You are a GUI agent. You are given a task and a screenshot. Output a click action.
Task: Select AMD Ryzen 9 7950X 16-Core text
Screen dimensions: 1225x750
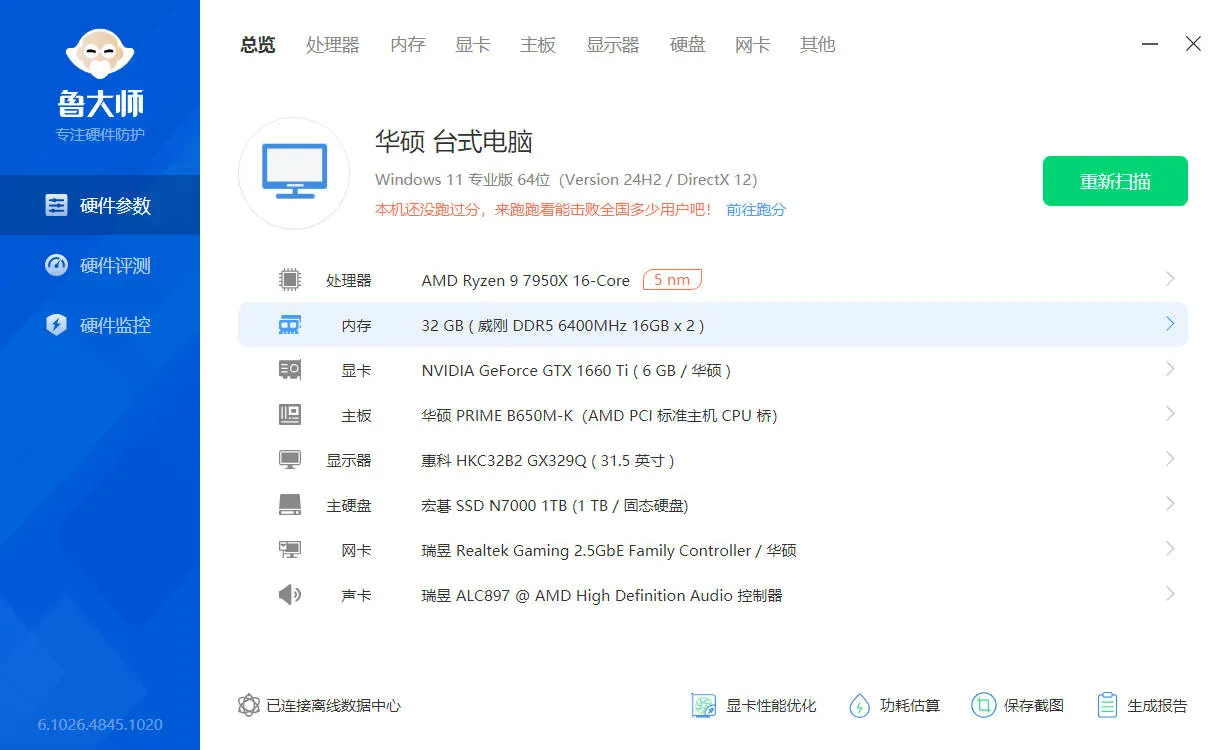coord(526,281)
